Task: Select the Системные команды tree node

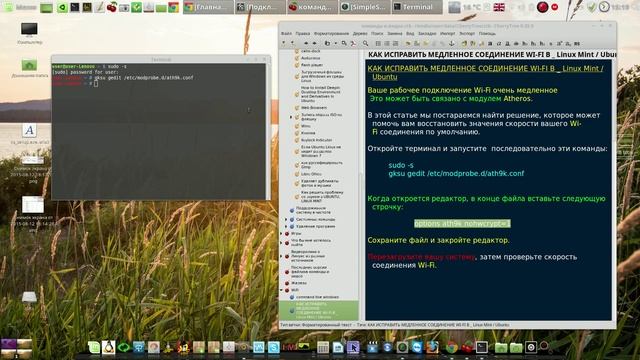Action: [315, 220]
